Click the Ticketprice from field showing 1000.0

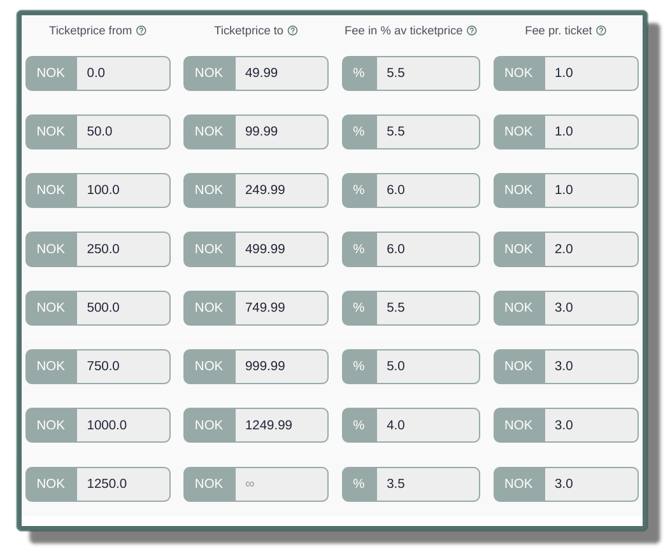point(122,425)
